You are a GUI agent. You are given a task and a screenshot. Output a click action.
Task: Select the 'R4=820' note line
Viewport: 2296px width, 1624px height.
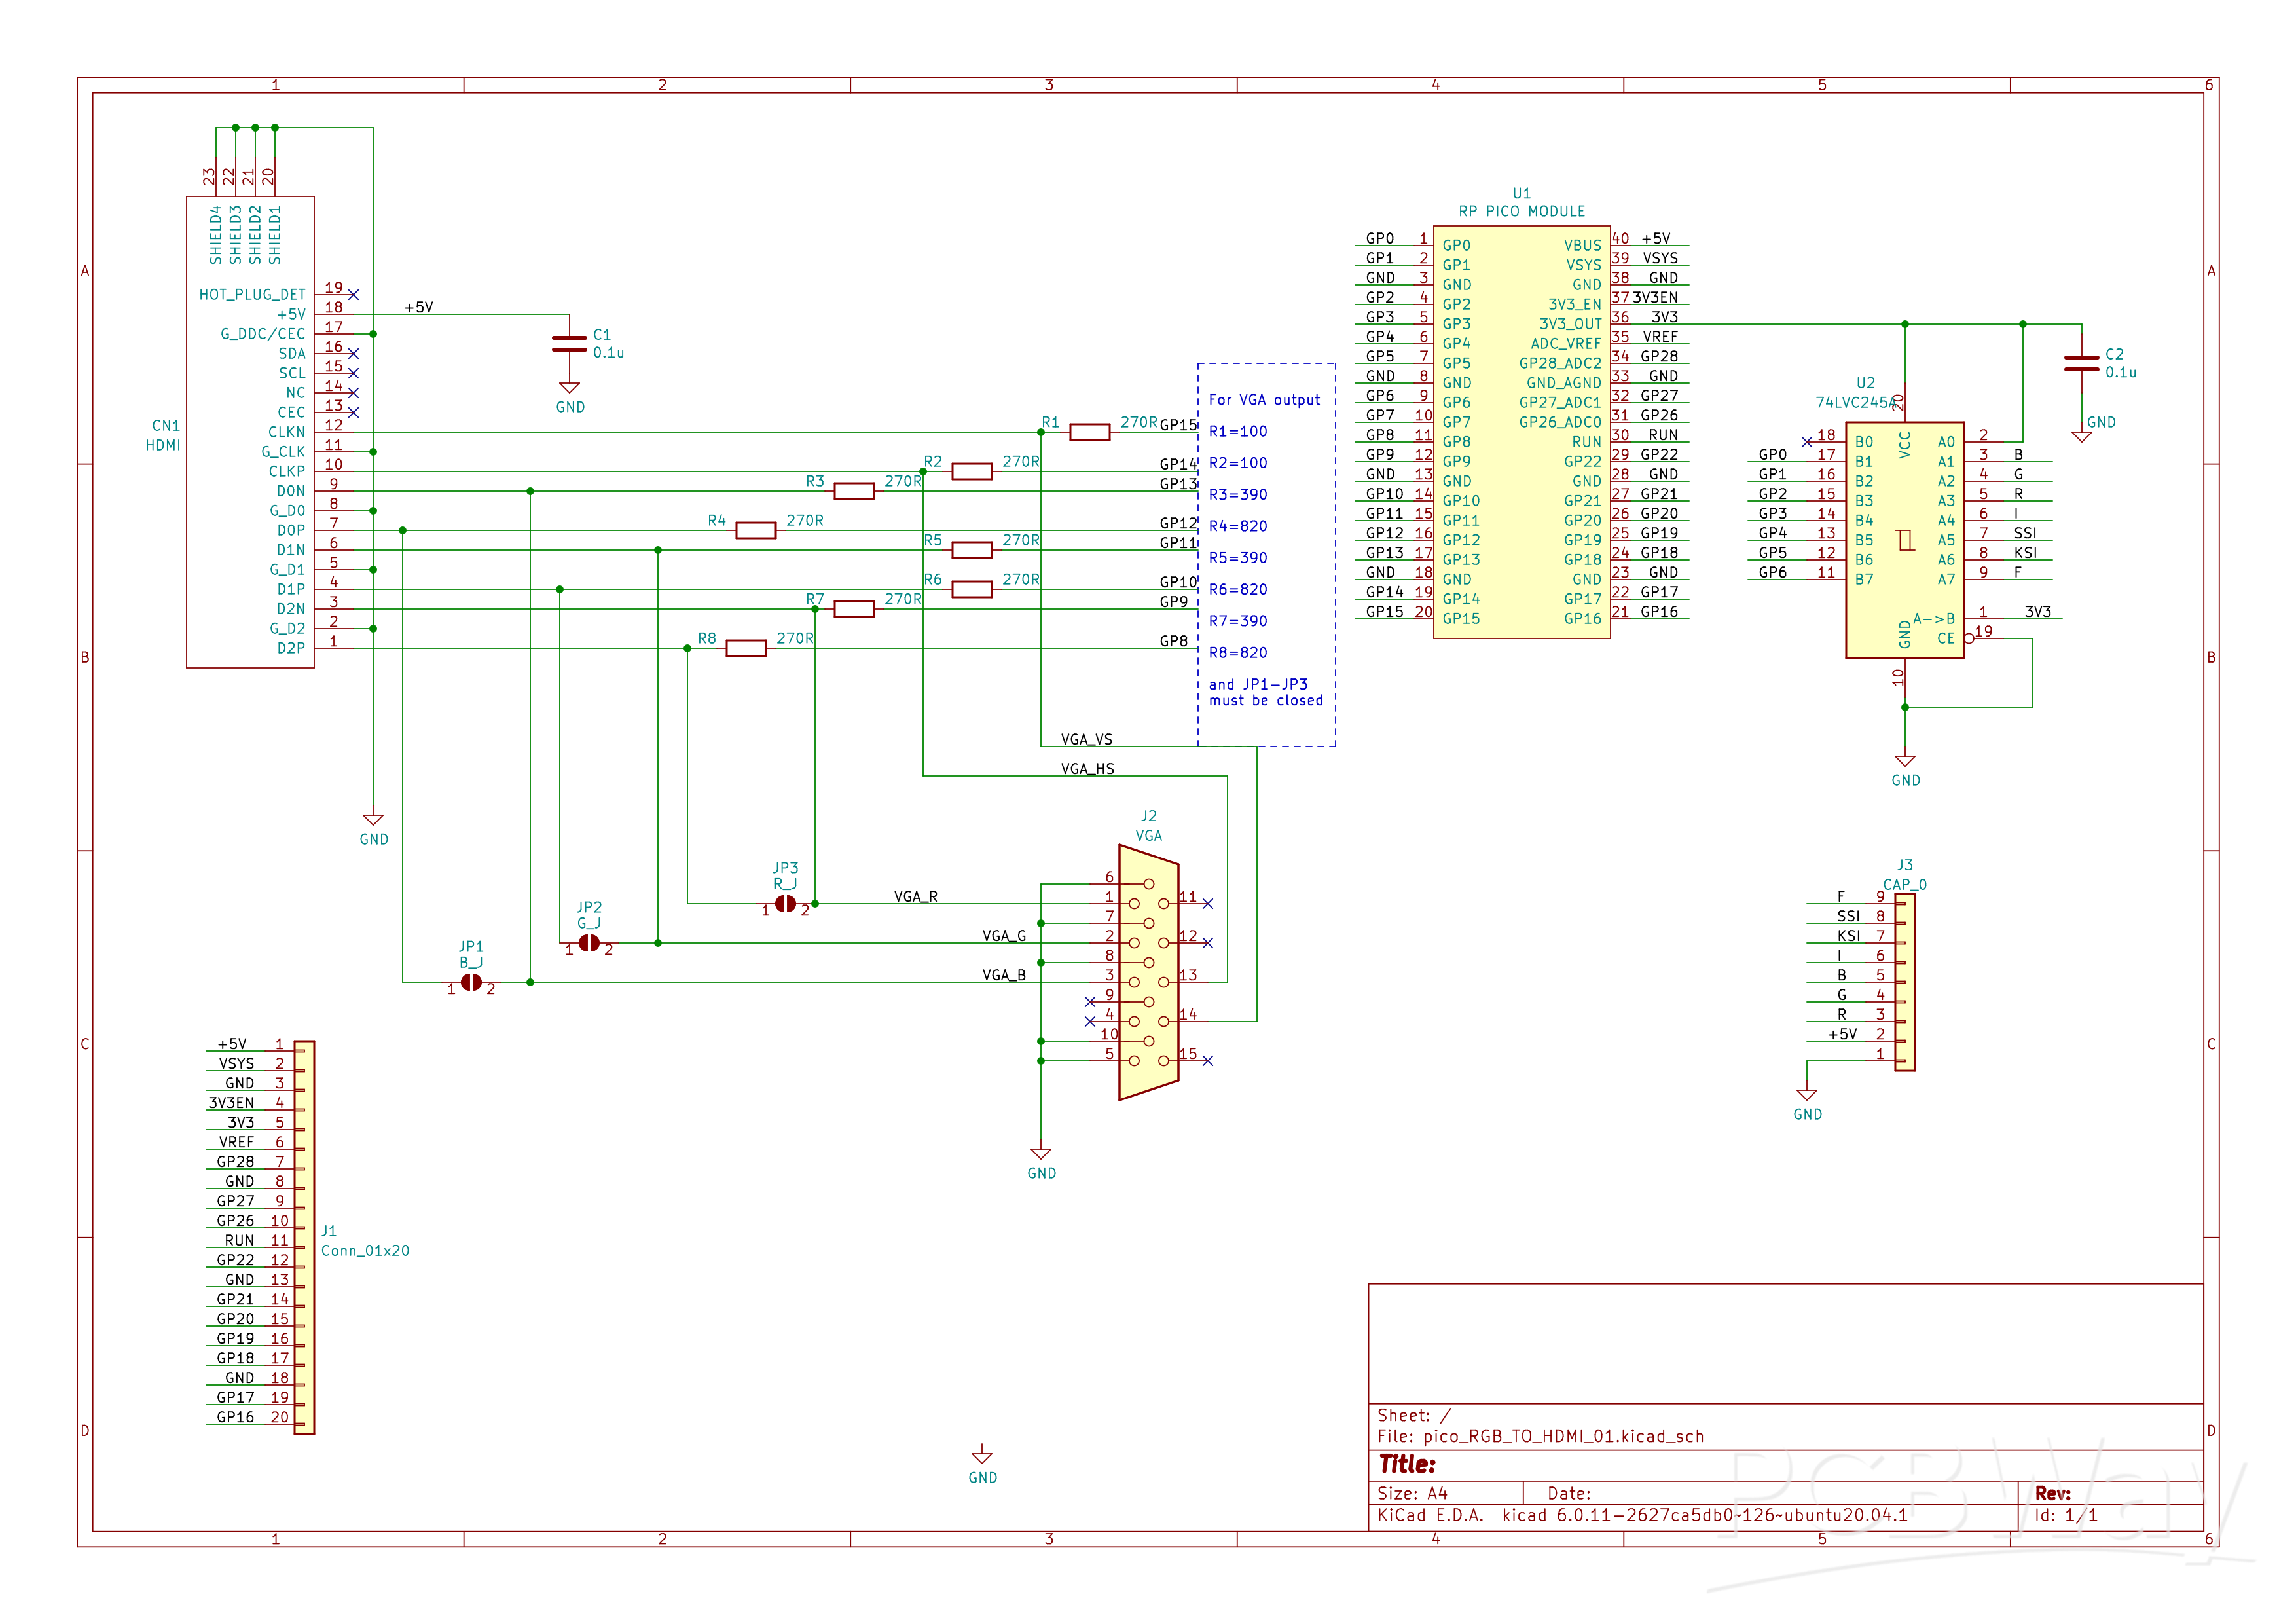point(1238,526)
